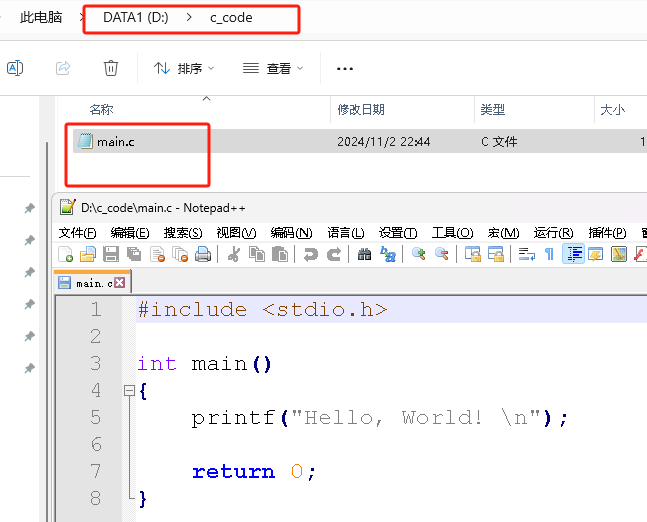Open the 运行(R) menu
This screenshot has width=647, height=522.
[x=553, y=233]
